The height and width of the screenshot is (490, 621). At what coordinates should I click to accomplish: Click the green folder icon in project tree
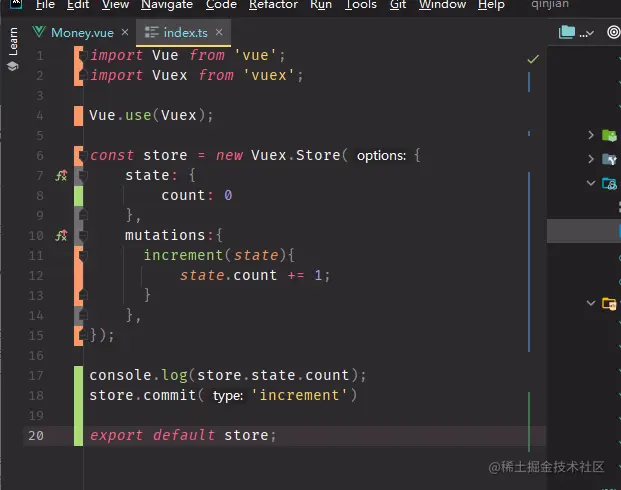click(x=609, y=135)
